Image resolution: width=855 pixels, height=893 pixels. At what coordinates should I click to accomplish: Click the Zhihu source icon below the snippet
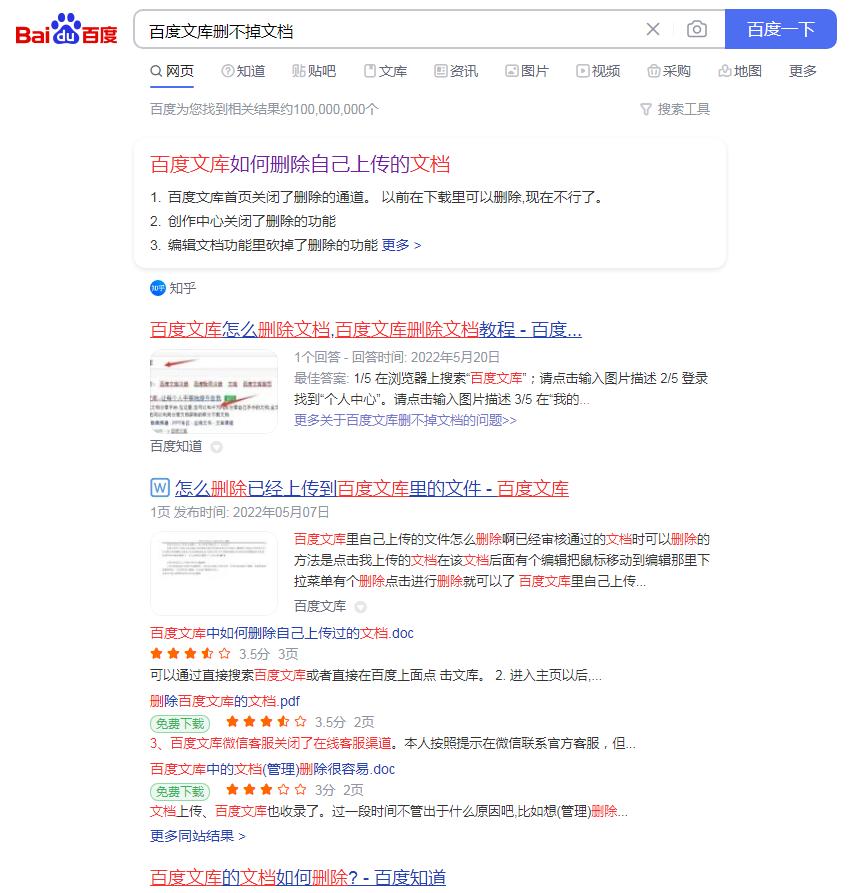point(157,288)
